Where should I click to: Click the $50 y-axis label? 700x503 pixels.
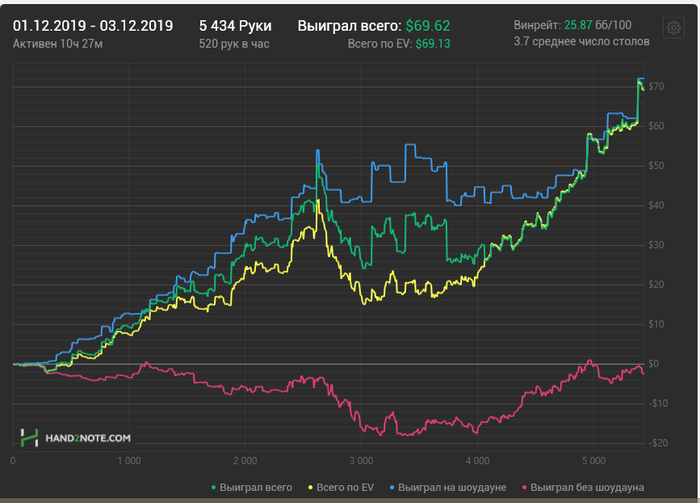pos(656,166)
